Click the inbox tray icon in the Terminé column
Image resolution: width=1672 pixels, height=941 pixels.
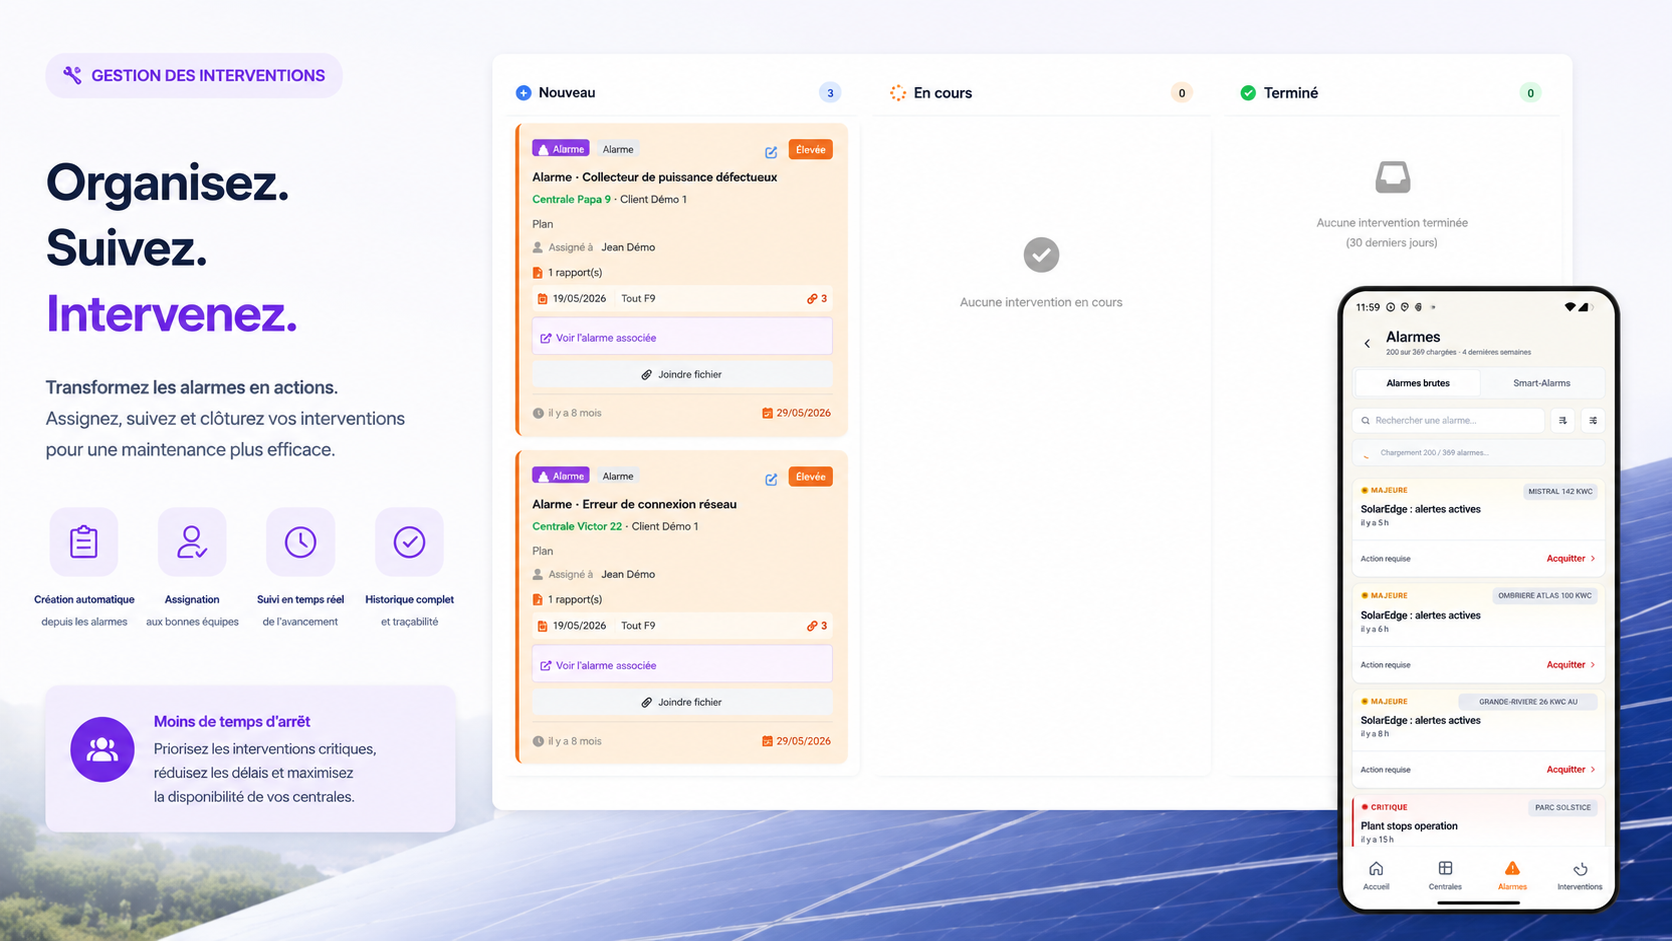[1392, 177]
